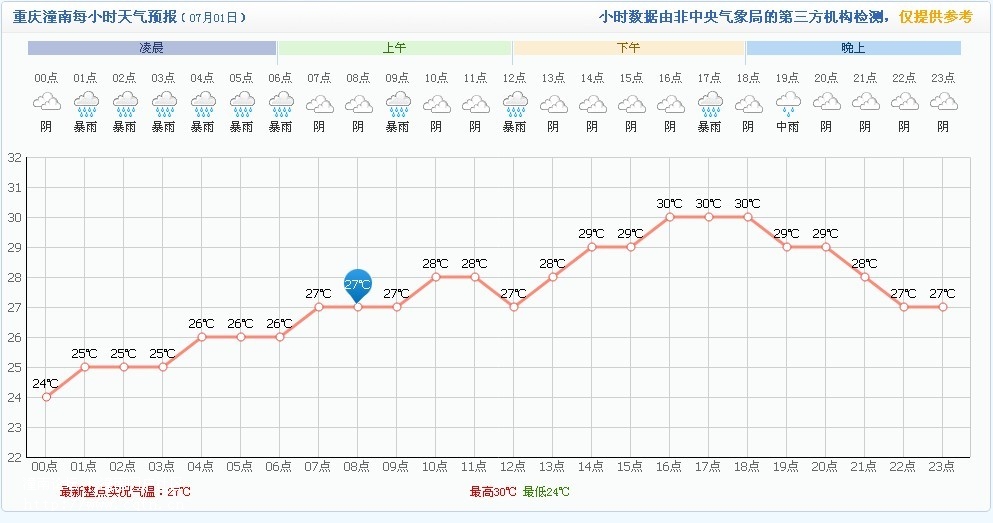Click the 03点 heavy rain icon
Viewport: 993px width, 523px height.
tap(164, 104)
